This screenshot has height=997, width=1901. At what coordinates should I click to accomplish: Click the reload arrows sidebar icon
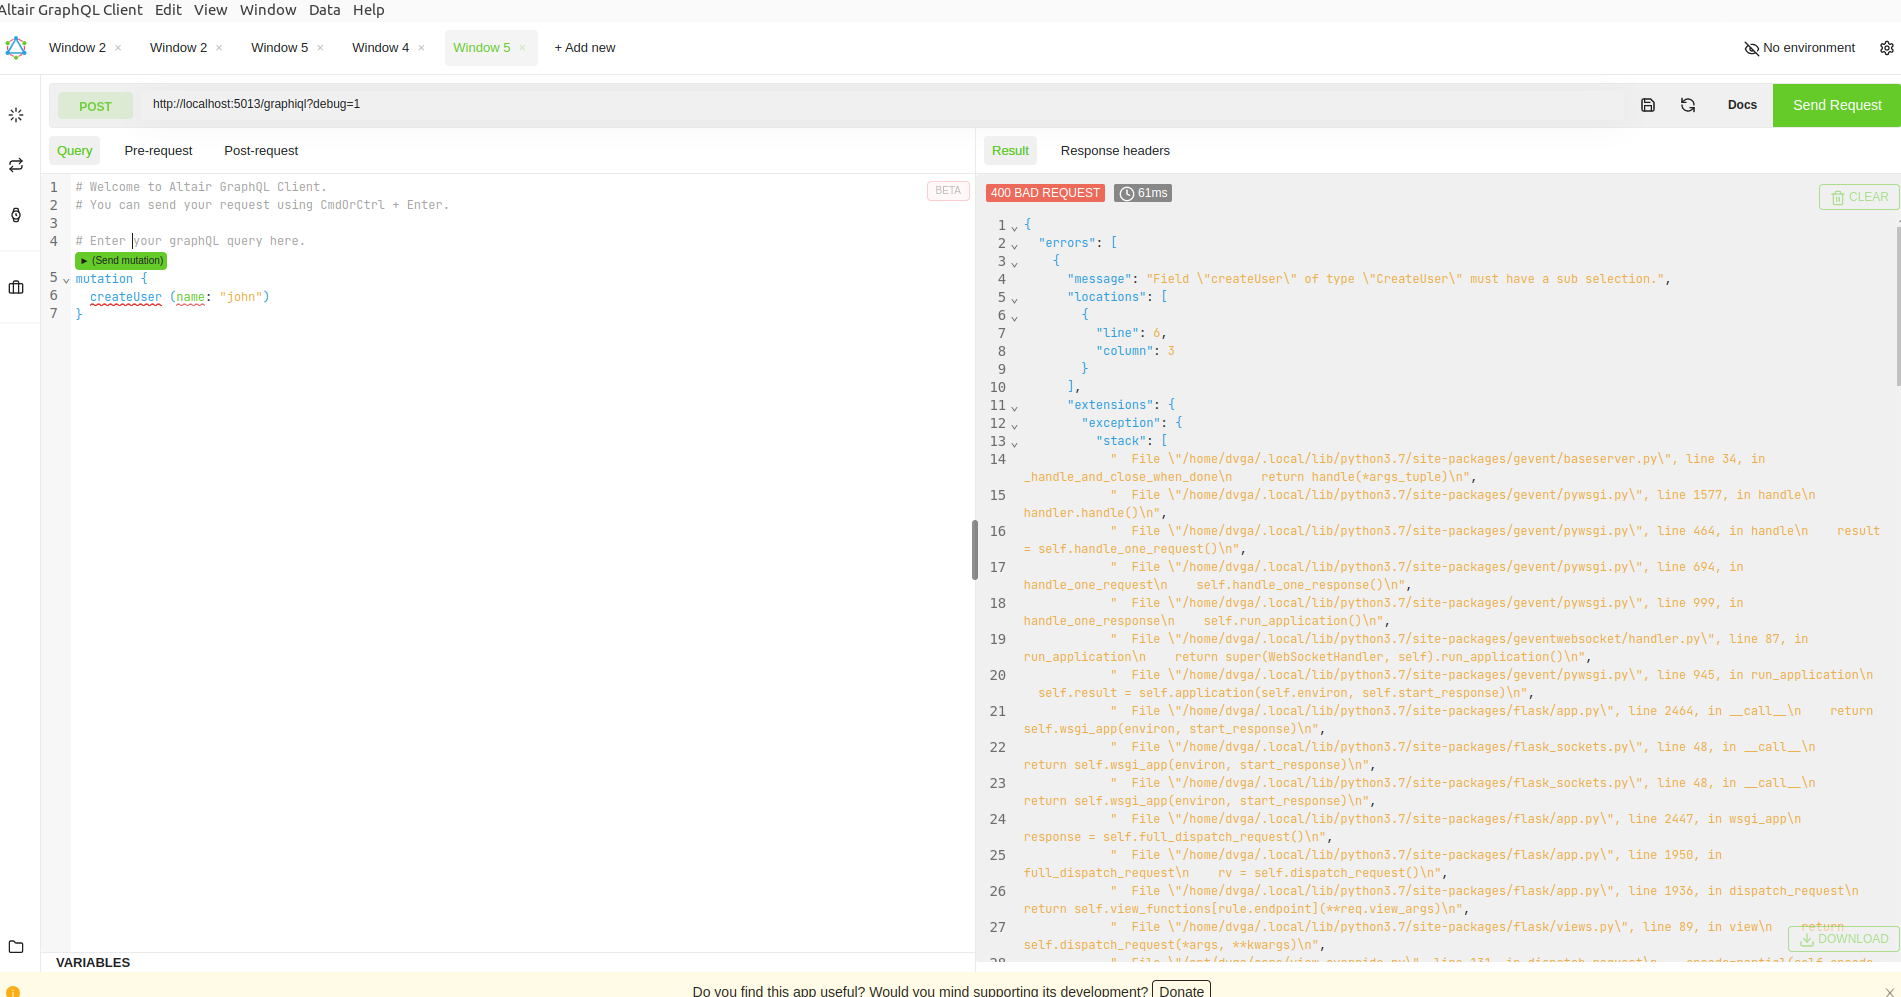click(16, 165)
